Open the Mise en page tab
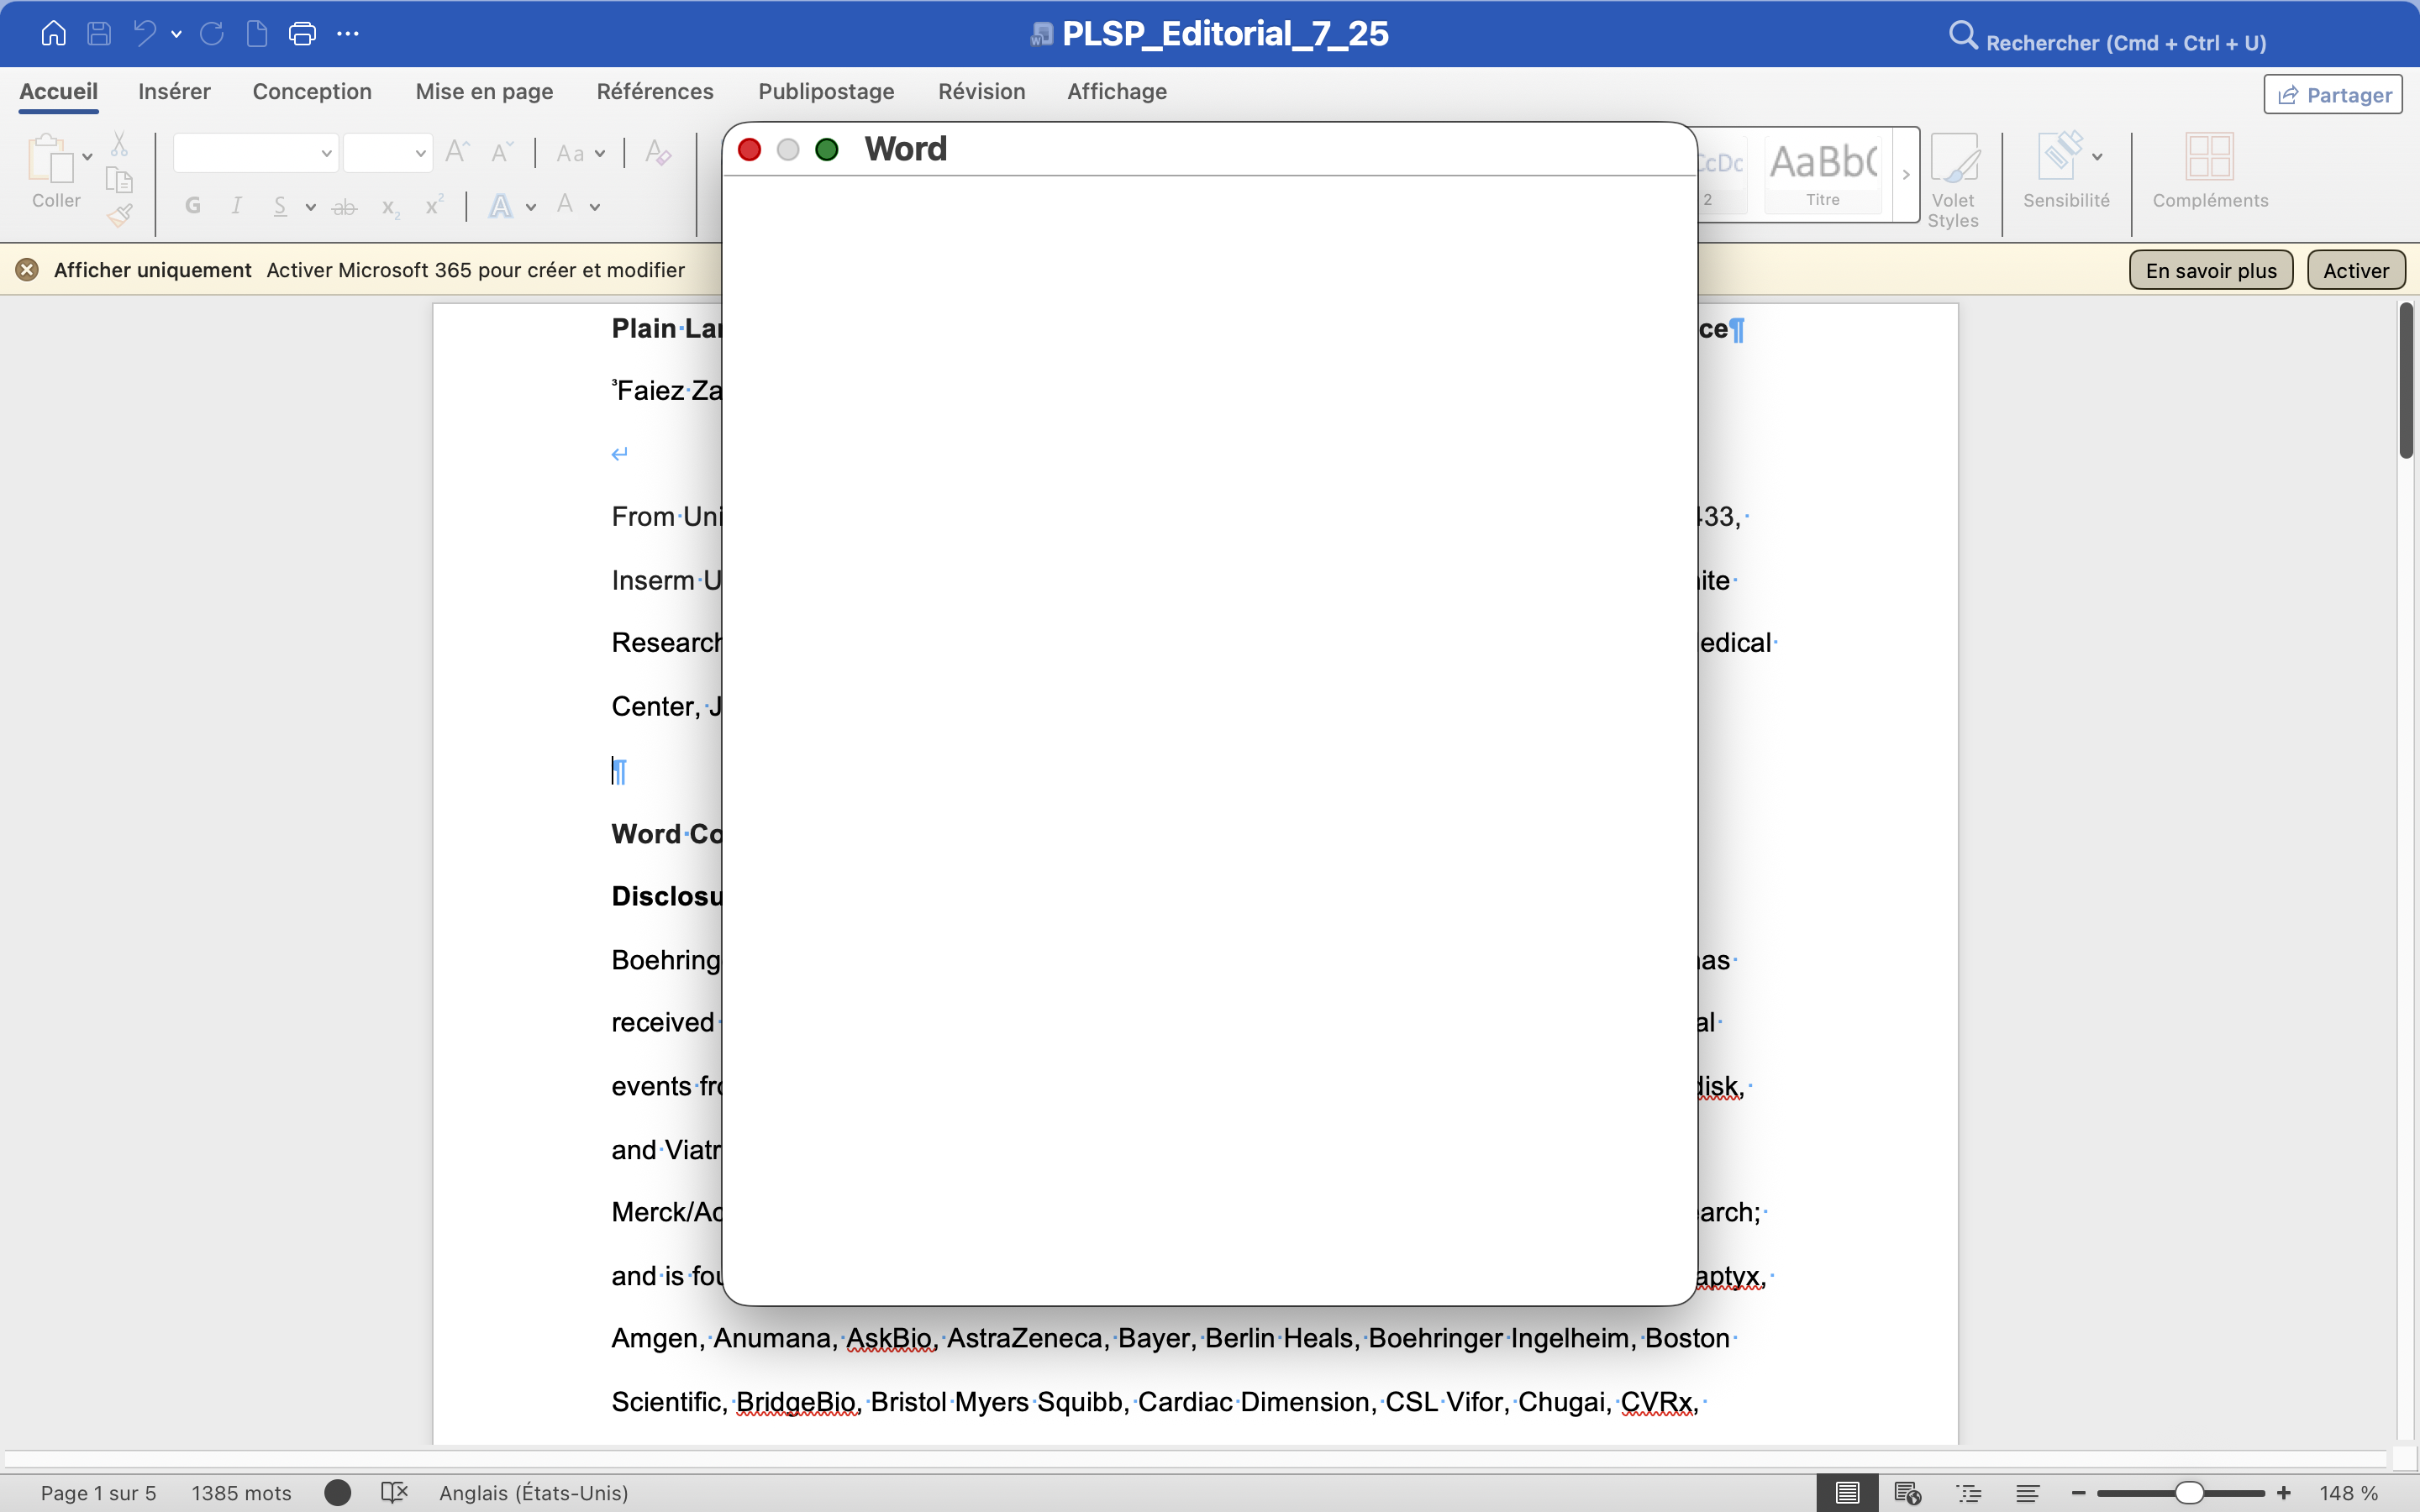The image size is (2420, 1512). point(484,91)
